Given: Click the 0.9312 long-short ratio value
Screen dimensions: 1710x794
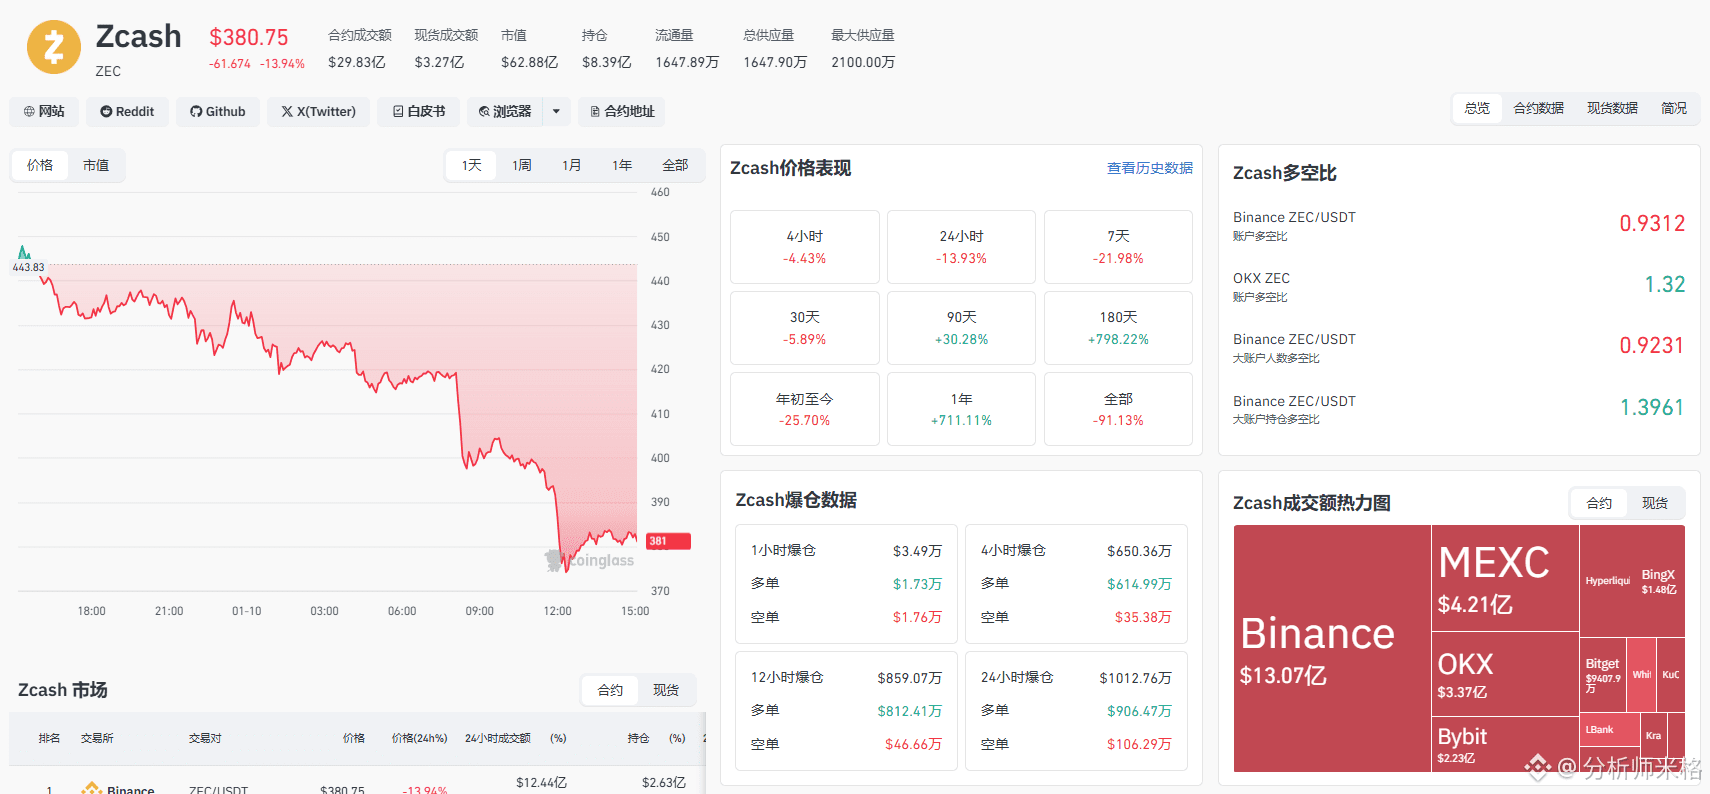Looking at the screenshot, I should tap(1652, 224).
